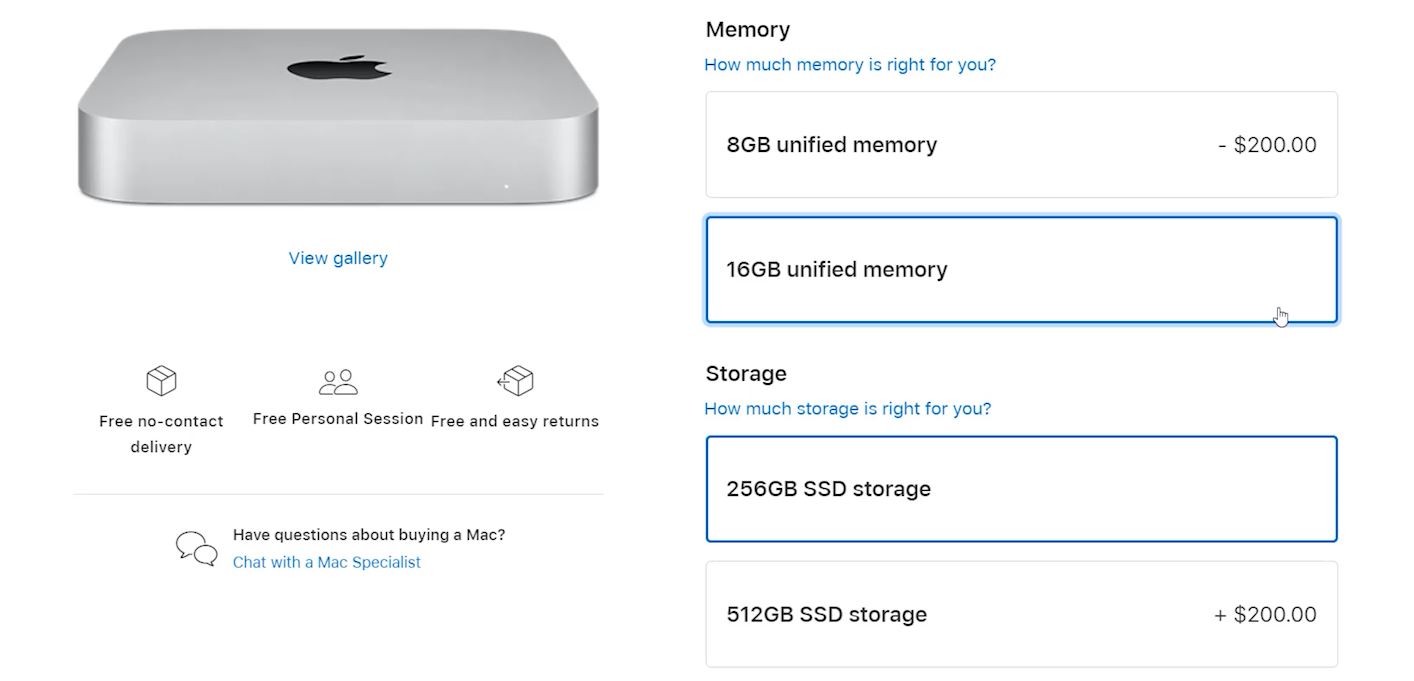This screenshot has height=681, width=1414.
Task: Click the 'Free Personal Session' label
Action: click(338, 419)
